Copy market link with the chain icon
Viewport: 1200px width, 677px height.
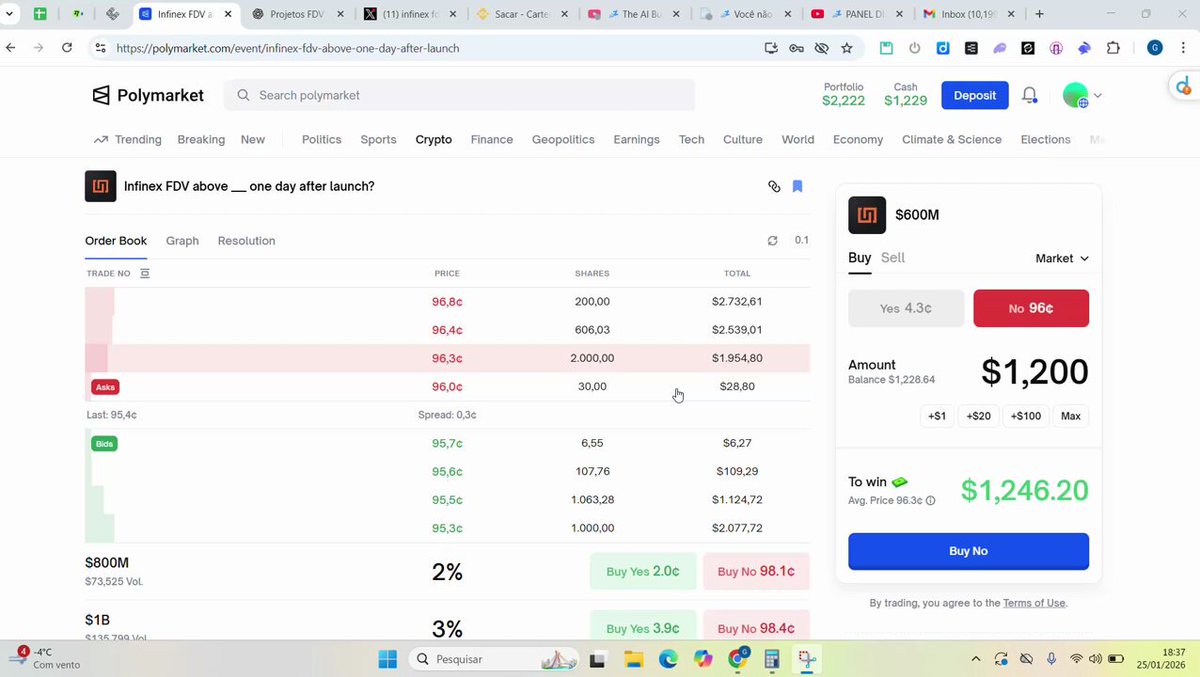pyautogui.click(x=773, y=186)
